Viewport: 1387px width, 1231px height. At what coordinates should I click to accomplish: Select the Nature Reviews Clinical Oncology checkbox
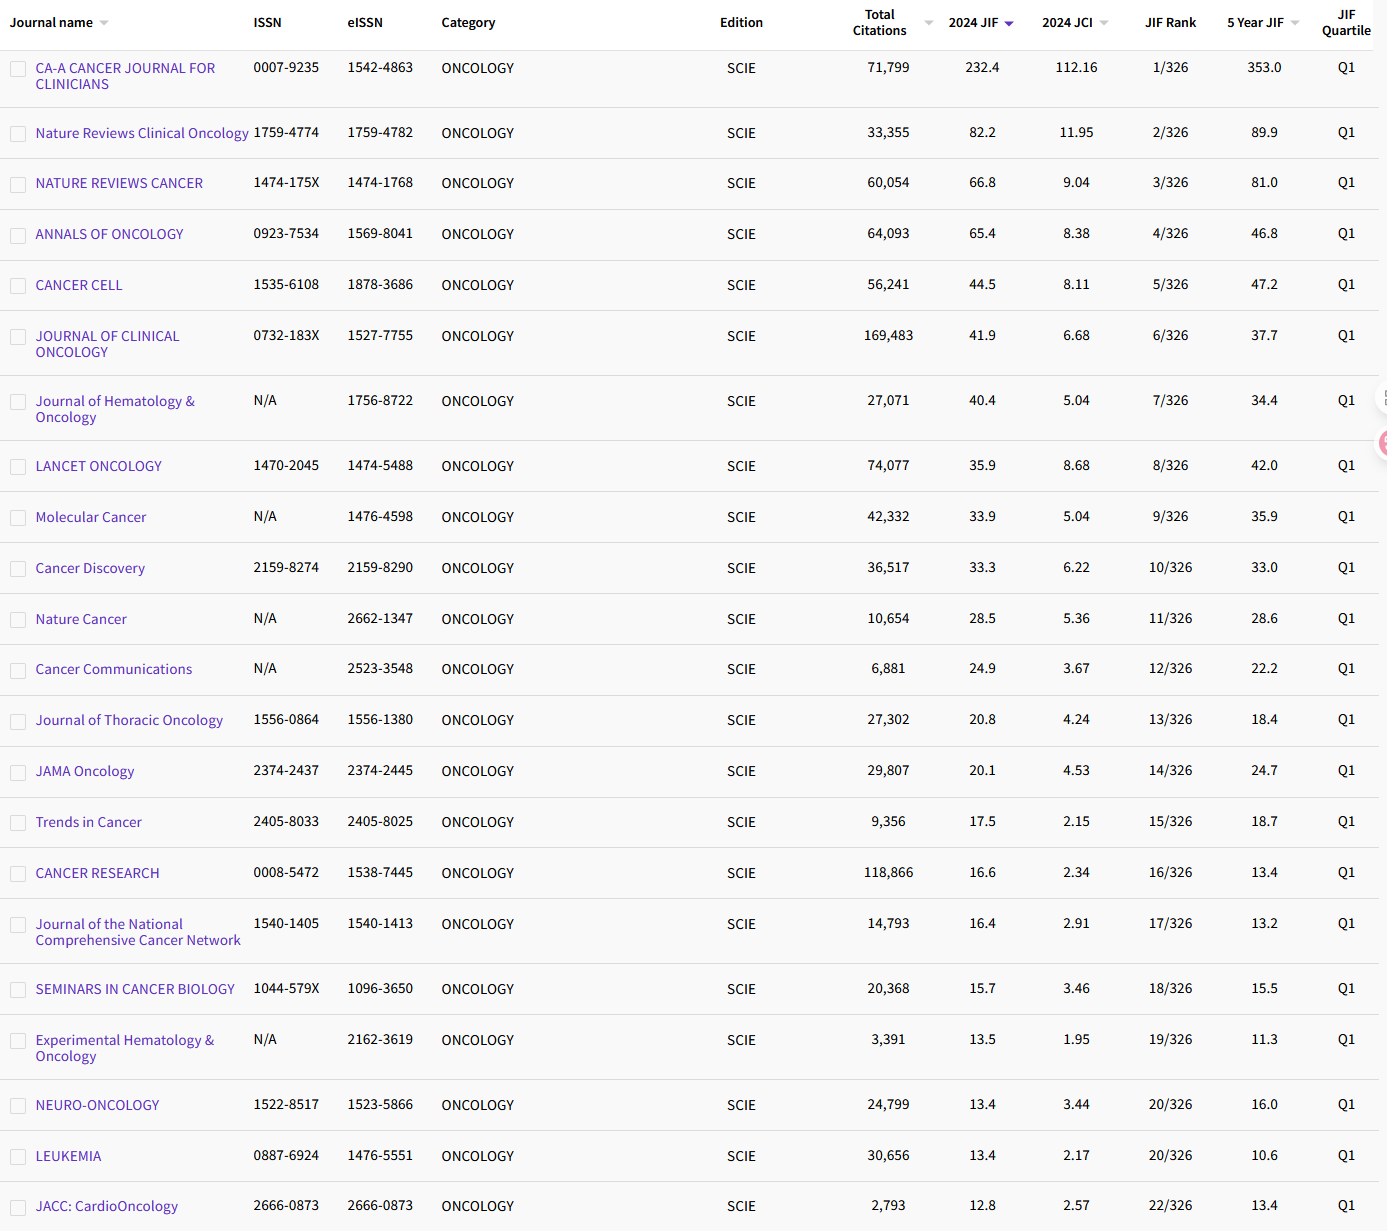pyautogui.click(x=18, y=134)
